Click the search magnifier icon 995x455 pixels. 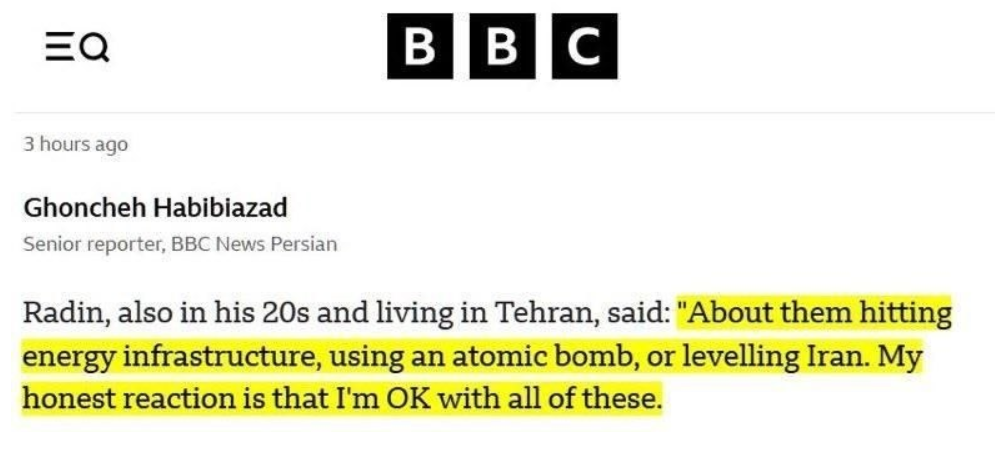(x=95, y=47)
